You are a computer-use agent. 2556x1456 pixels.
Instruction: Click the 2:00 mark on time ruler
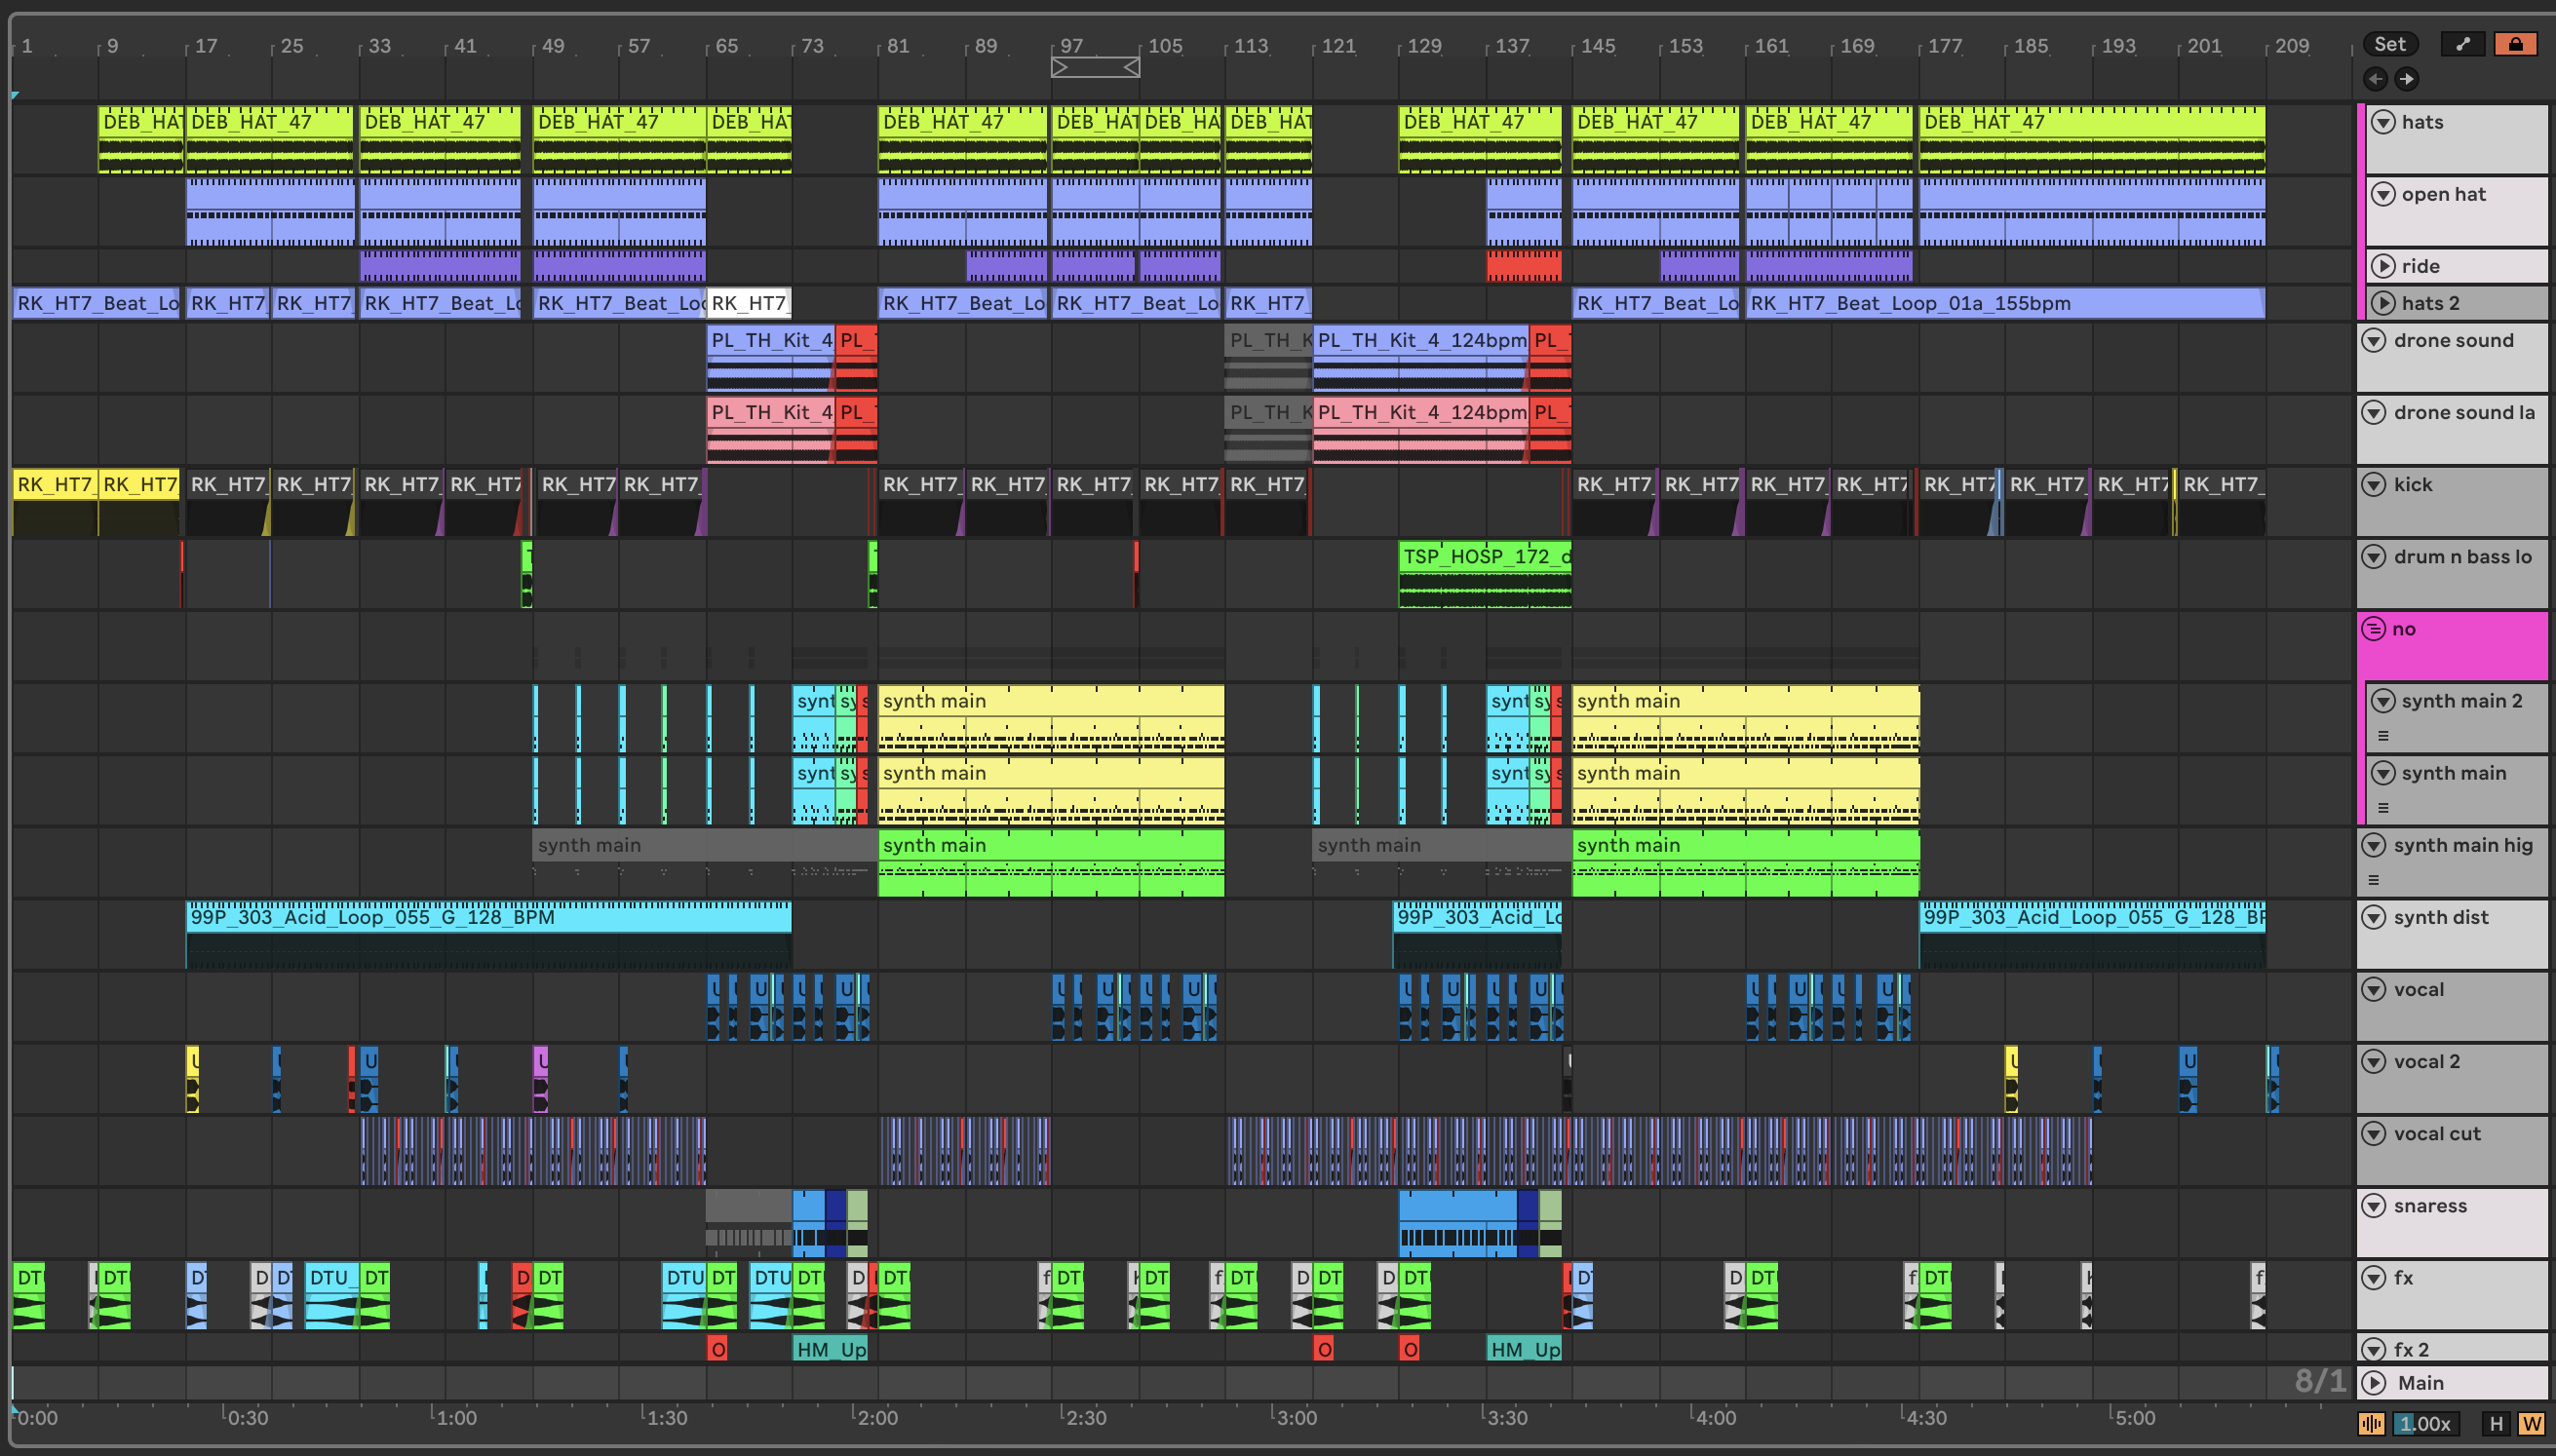click(x=876, y=1417)
